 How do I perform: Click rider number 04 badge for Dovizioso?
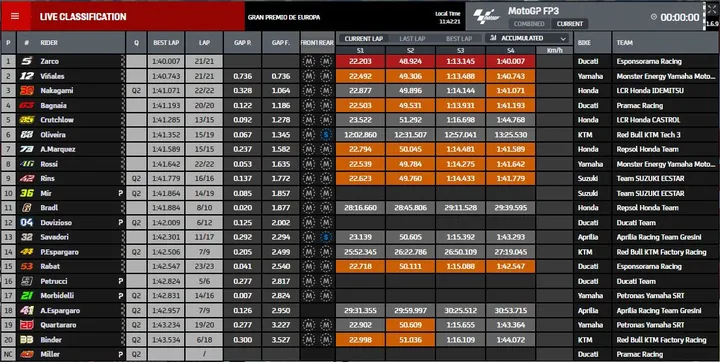point(27,223)
